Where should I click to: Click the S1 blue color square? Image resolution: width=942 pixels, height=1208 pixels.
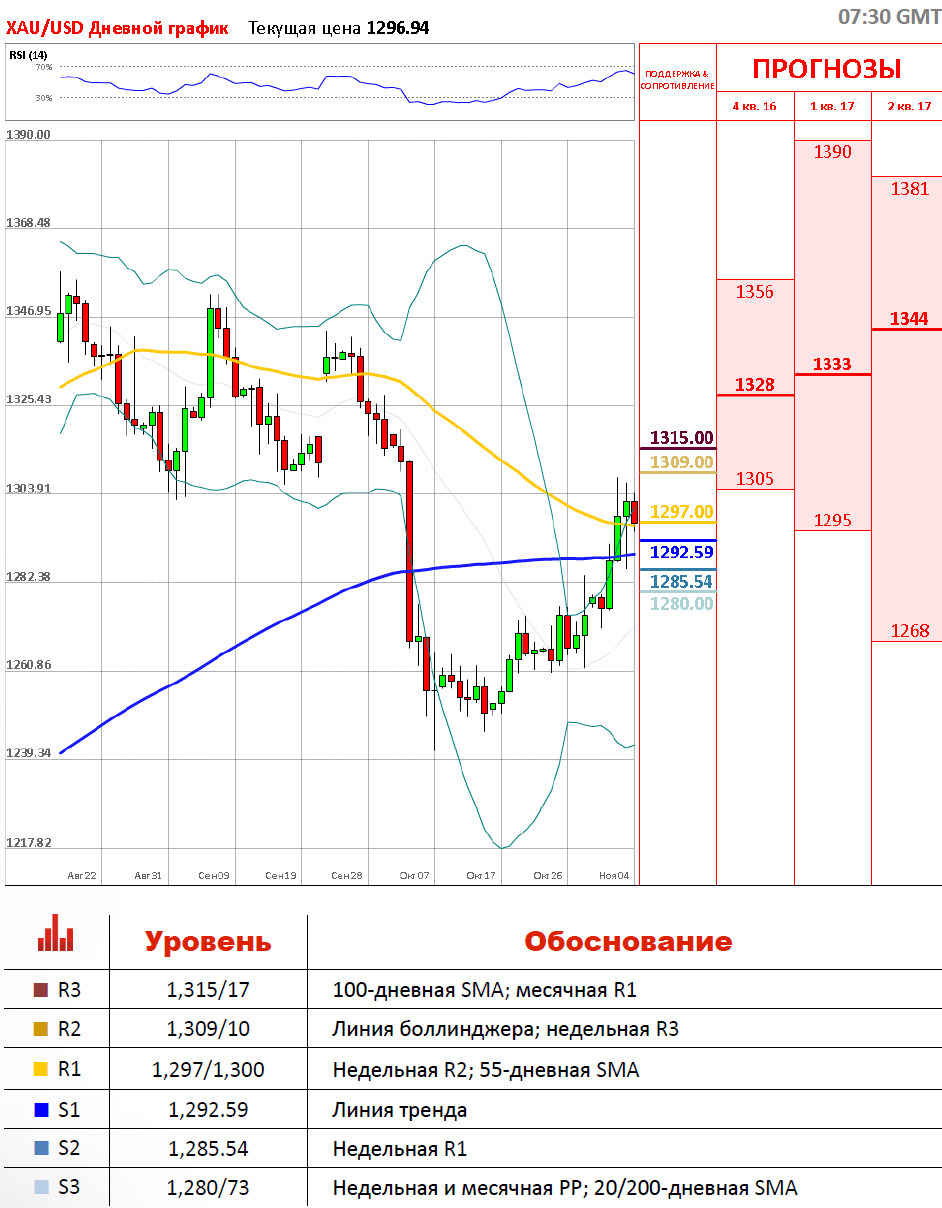(41, 1109)
